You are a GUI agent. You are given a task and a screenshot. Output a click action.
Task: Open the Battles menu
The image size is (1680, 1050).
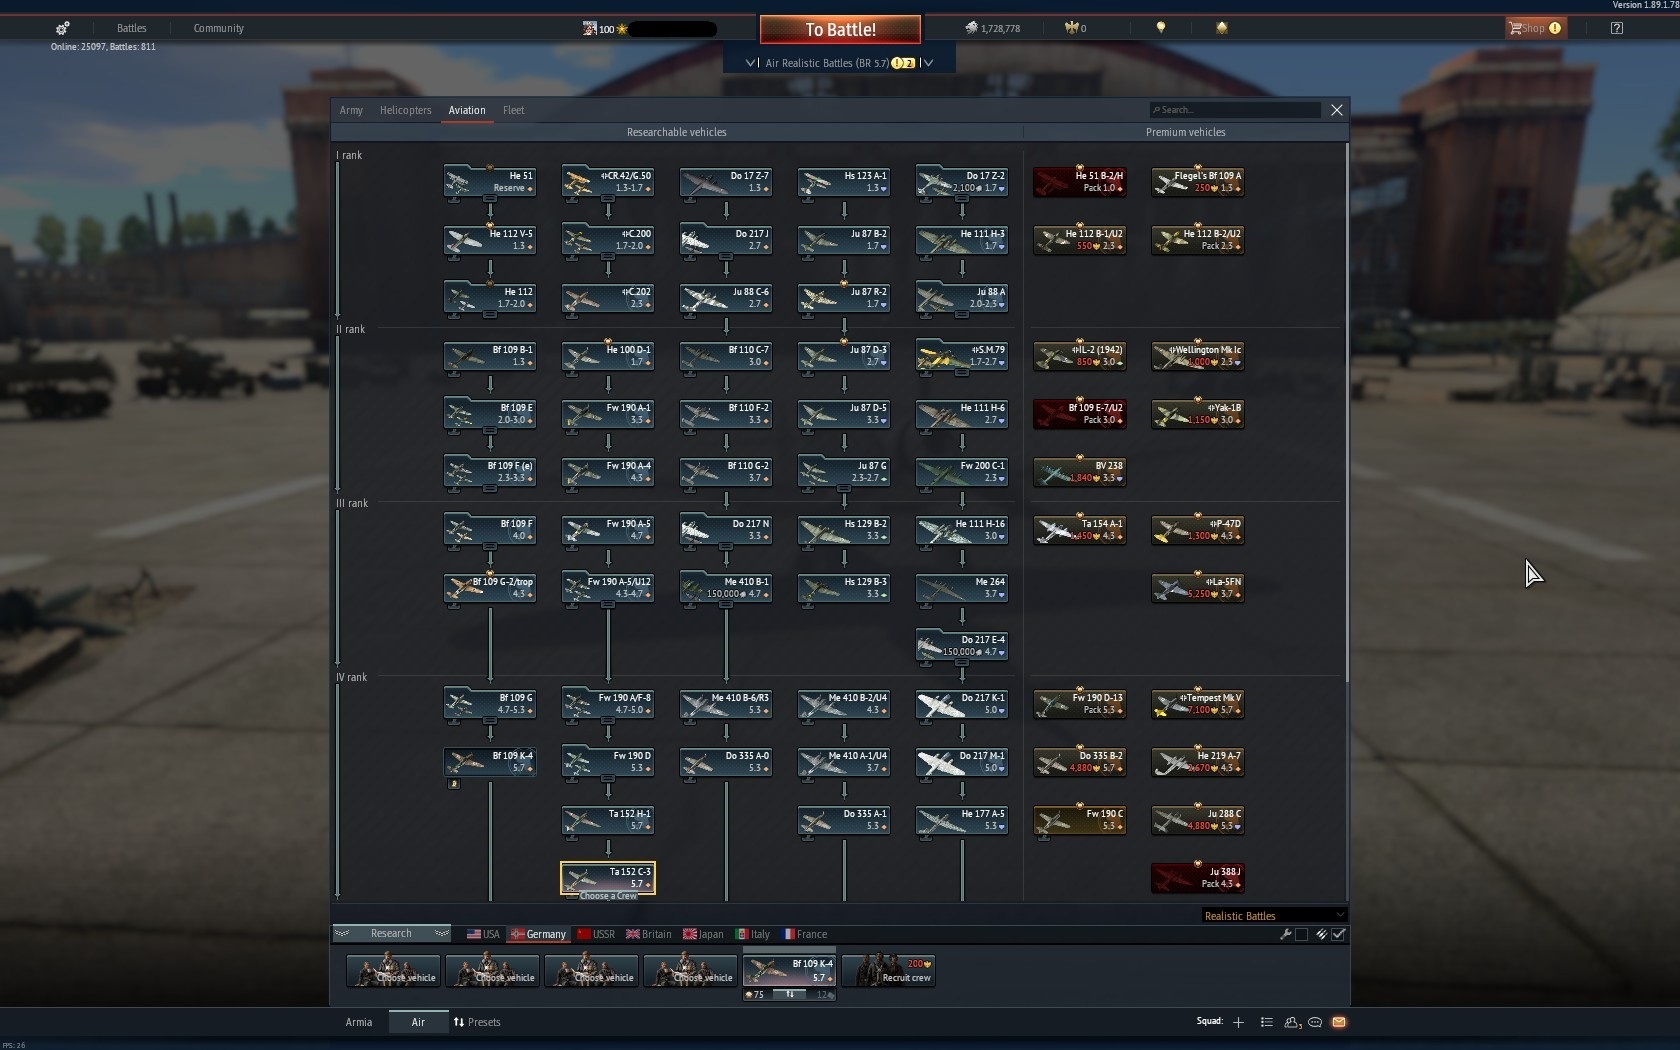point(131,28)
